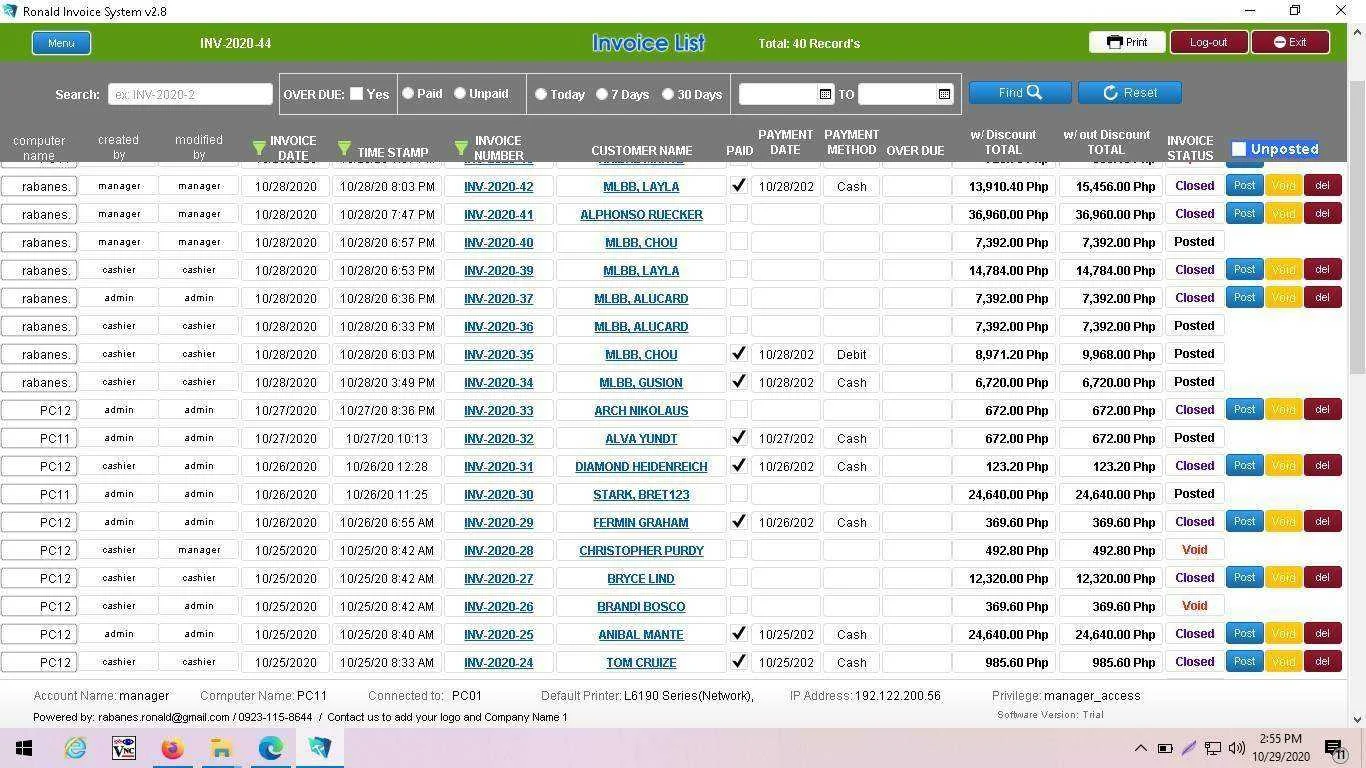Click Posted status of INV-2020-40

[x=1194, y=242]
